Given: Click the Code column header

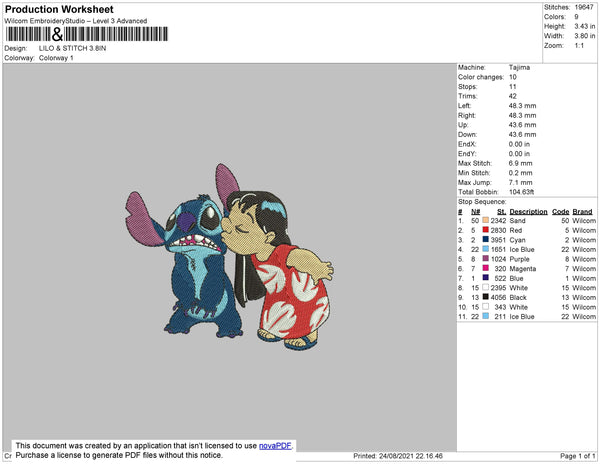Looking at the screenshot, I should (561, 212).
